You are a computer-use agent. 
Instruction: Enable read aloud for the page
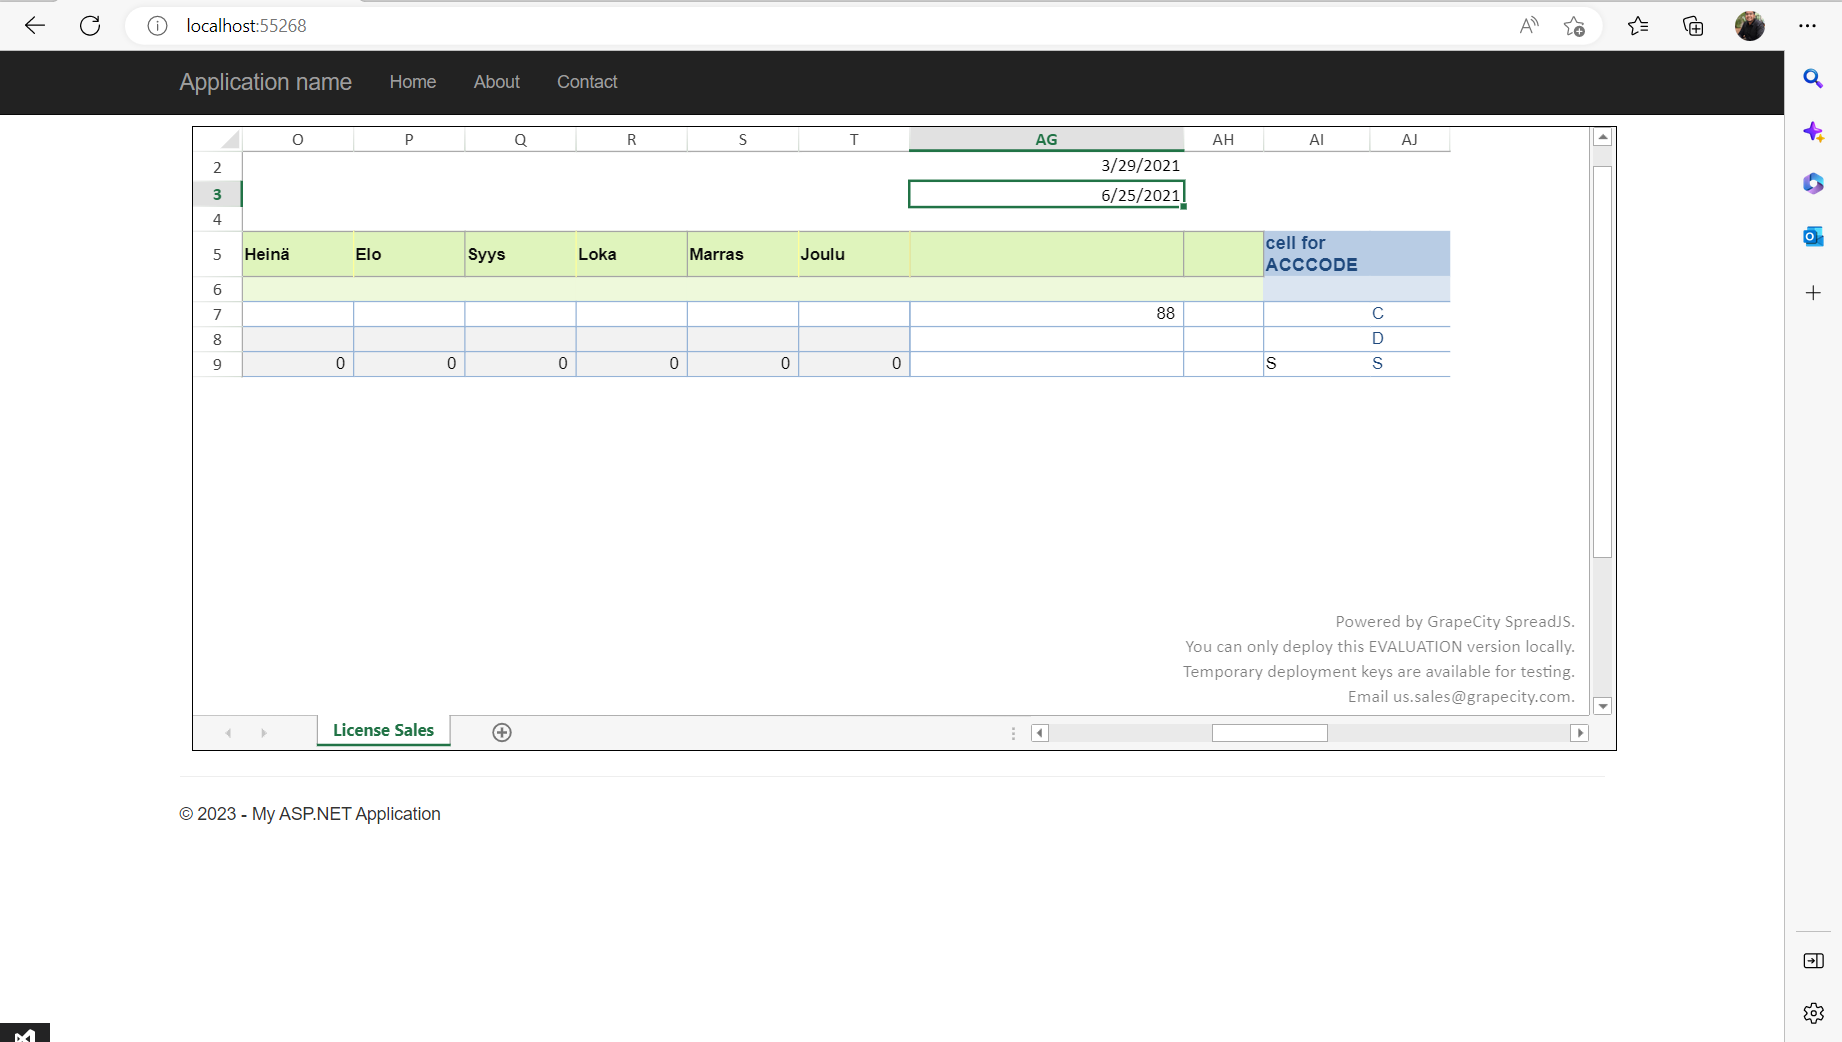(x=1528, y=25)
